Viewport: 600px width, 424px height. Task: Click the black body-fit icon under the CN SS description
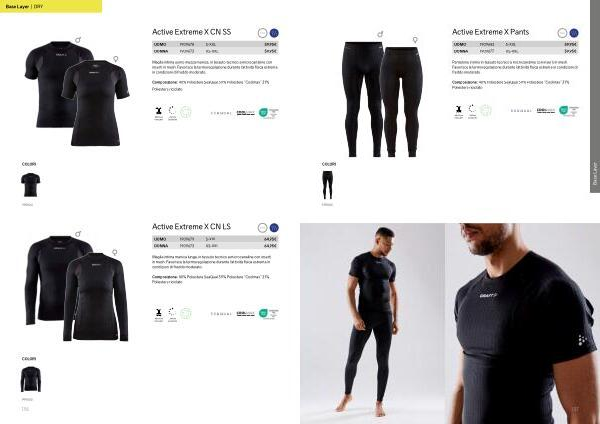158,111
